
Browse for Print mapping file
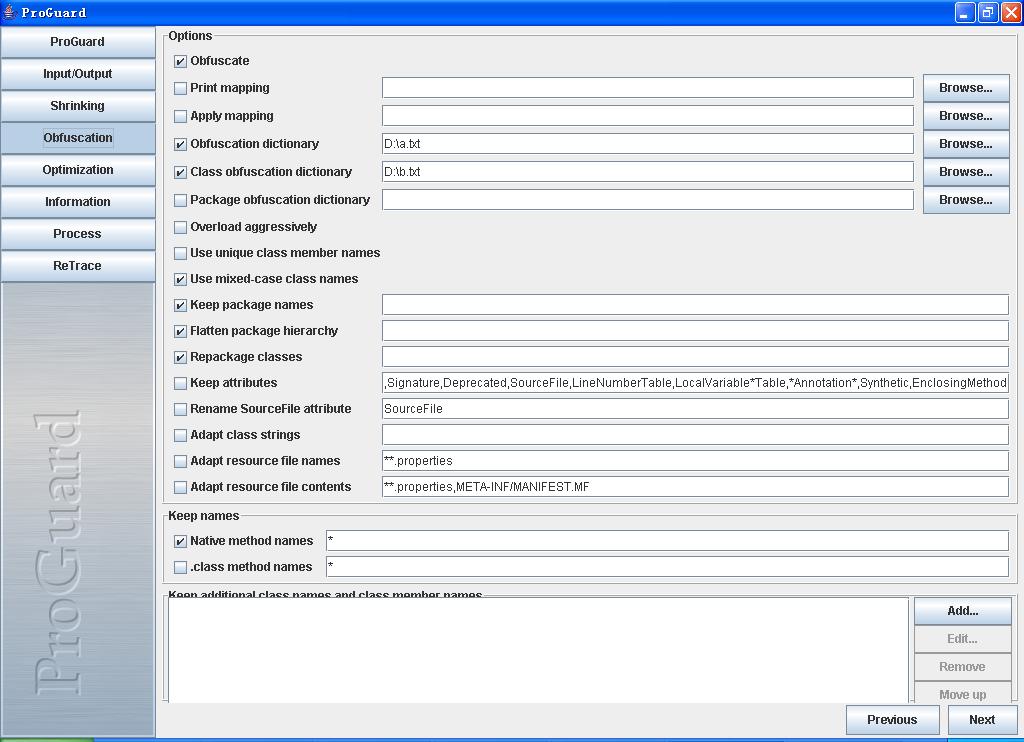(966, 88)
